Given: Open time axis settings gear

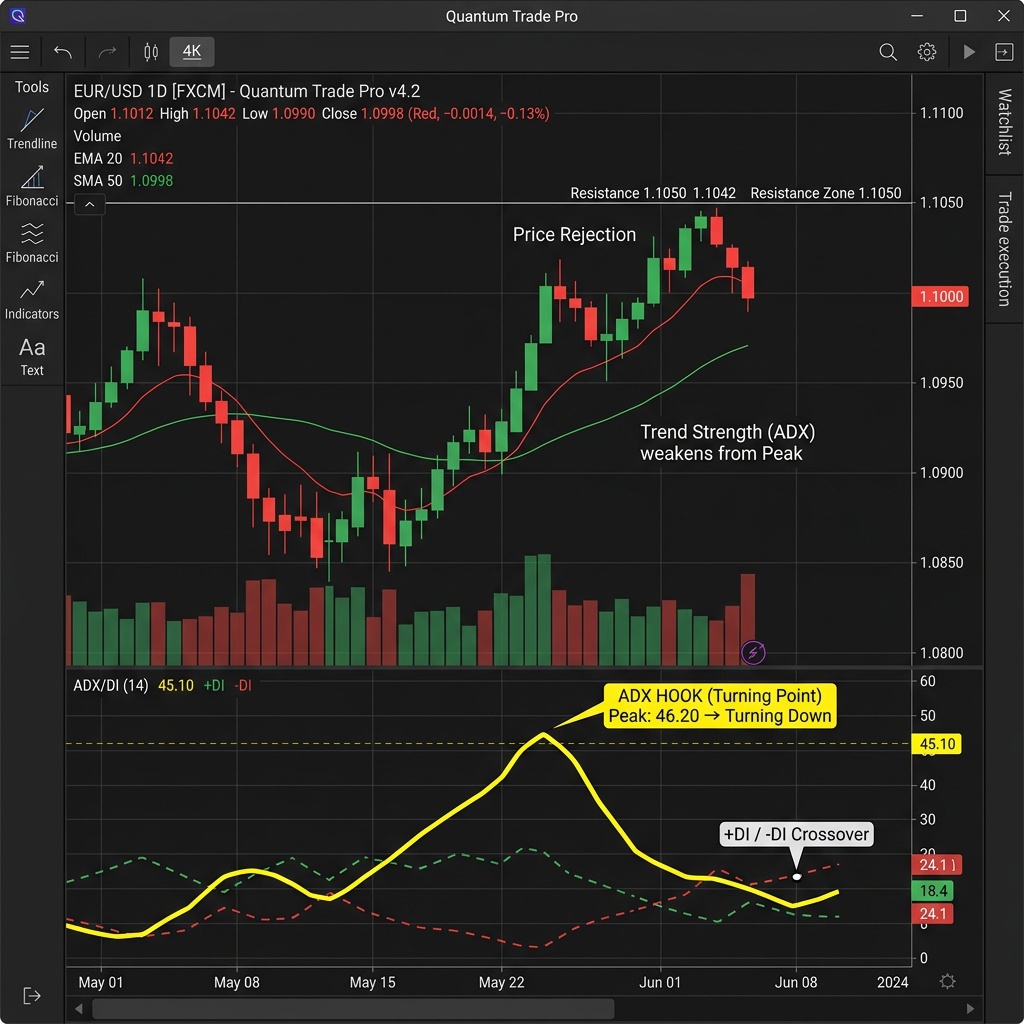Looking at the screenshot, I should 948,981.
